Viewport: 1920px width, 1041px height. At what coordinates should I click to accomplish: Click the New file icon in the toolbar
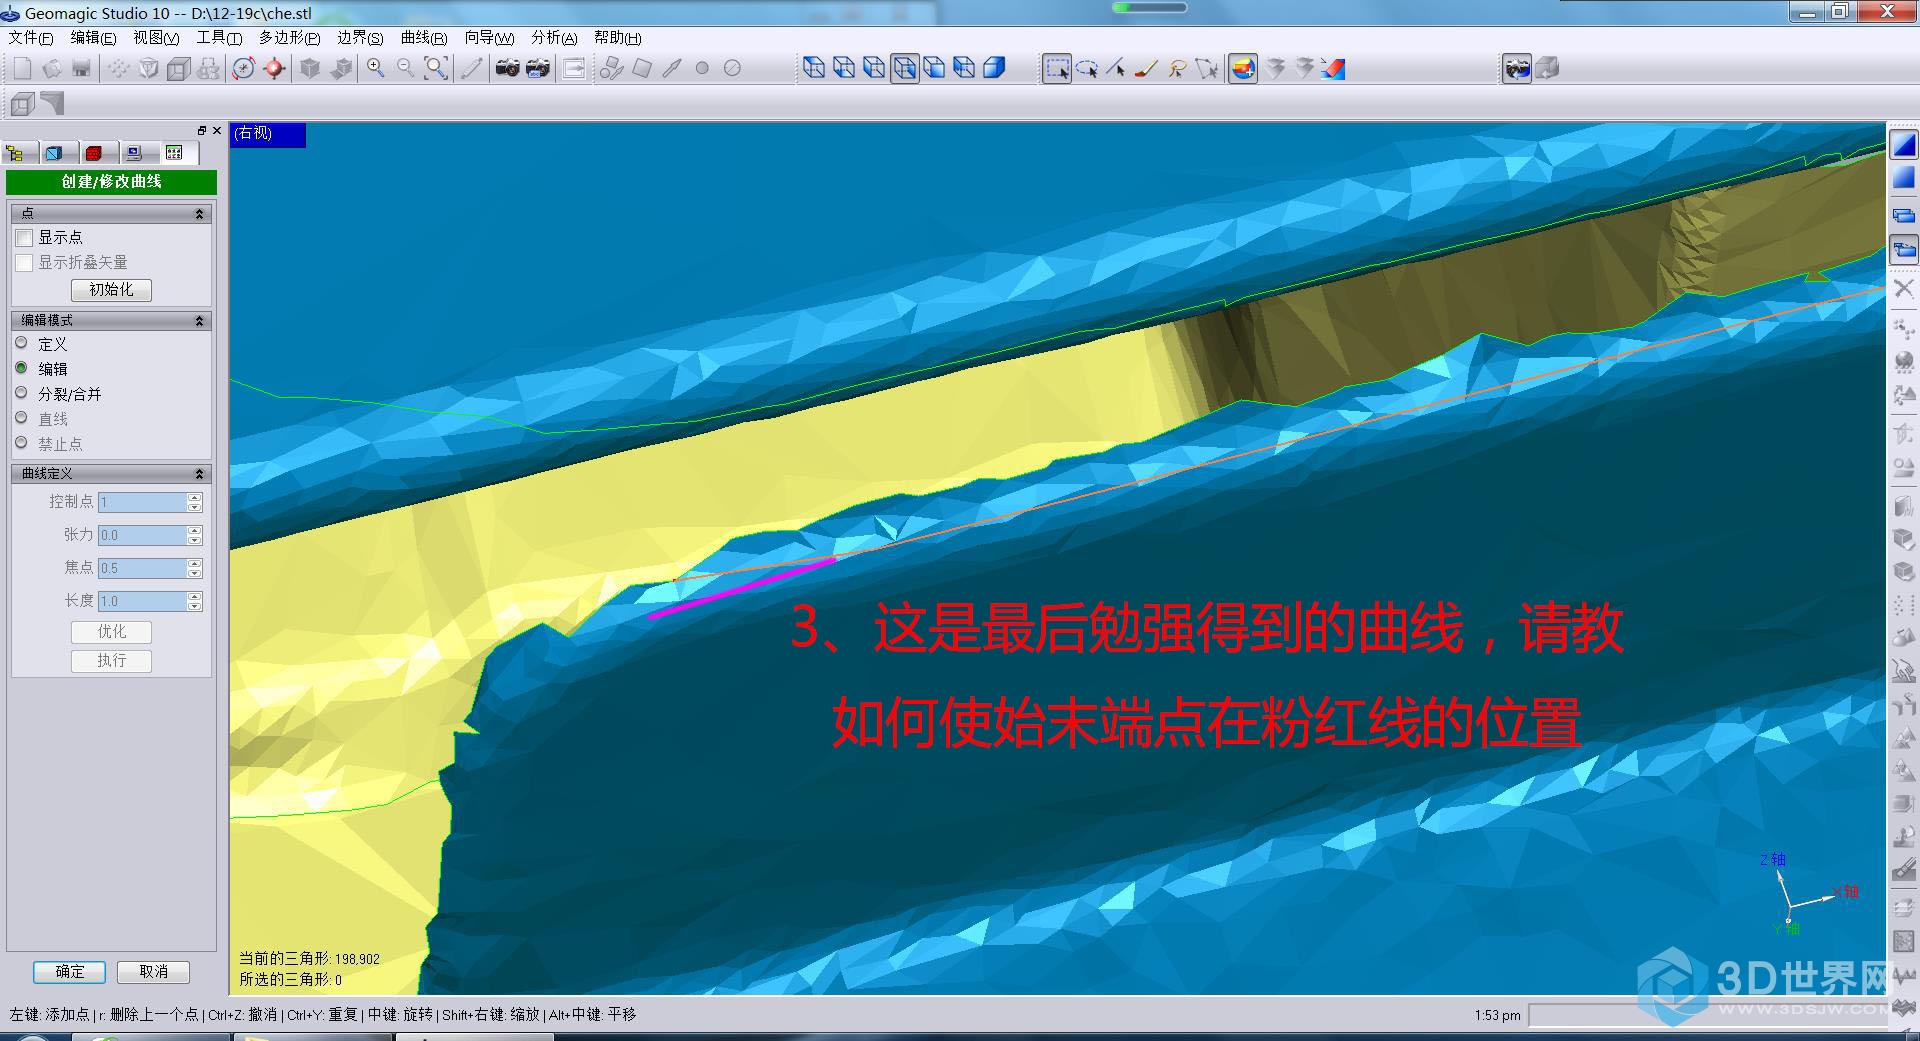(22, 68)
